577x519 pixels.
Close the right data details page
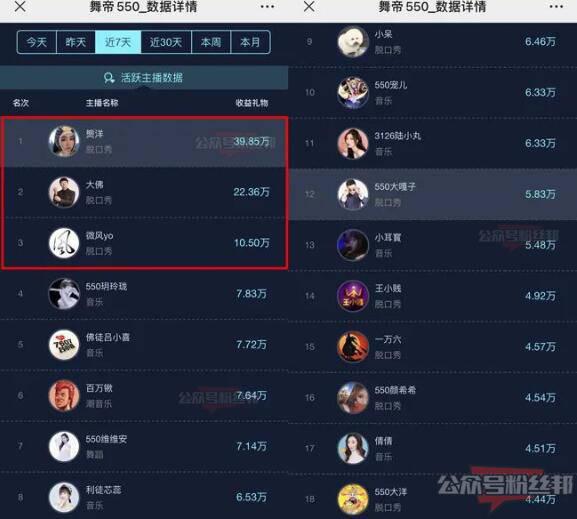pos(309,6)
